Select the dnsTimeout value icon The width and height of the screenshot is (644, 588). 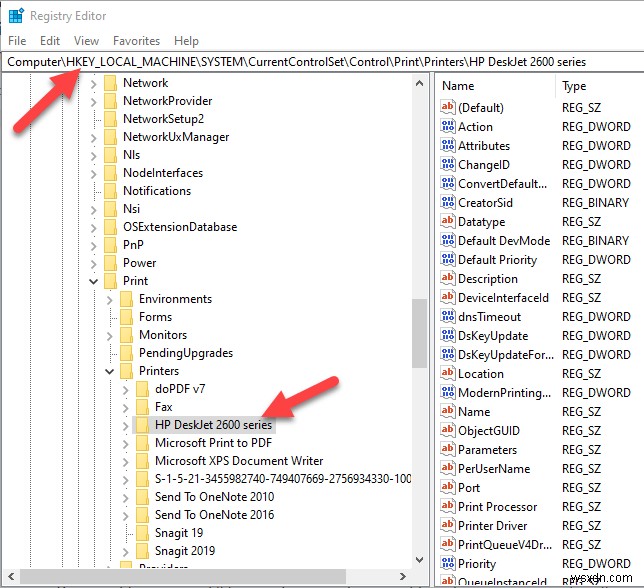tap(448, 316)
